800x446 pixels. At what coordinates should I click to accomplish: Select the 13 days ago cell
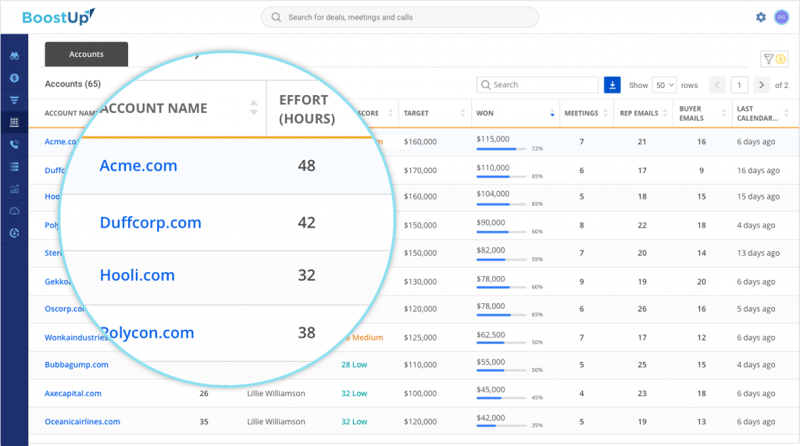(758, 253)
